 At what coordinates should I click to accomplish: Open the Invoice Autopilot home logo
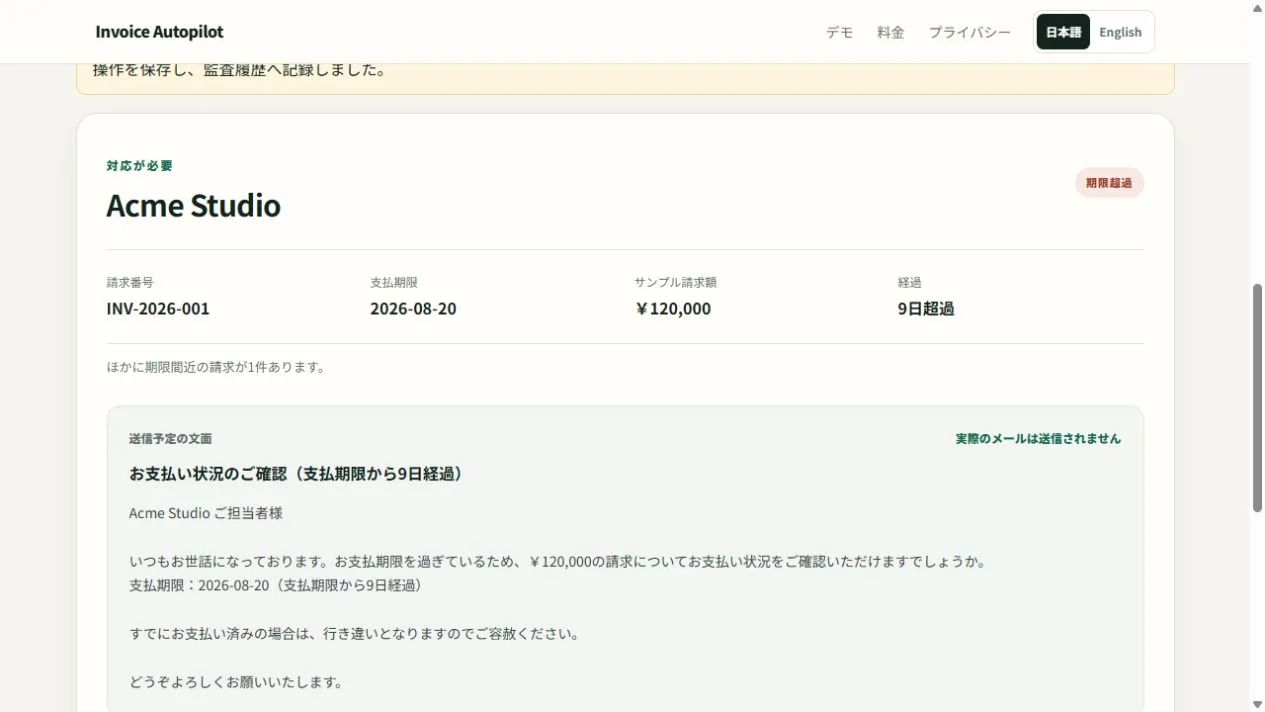click(159, 32)
